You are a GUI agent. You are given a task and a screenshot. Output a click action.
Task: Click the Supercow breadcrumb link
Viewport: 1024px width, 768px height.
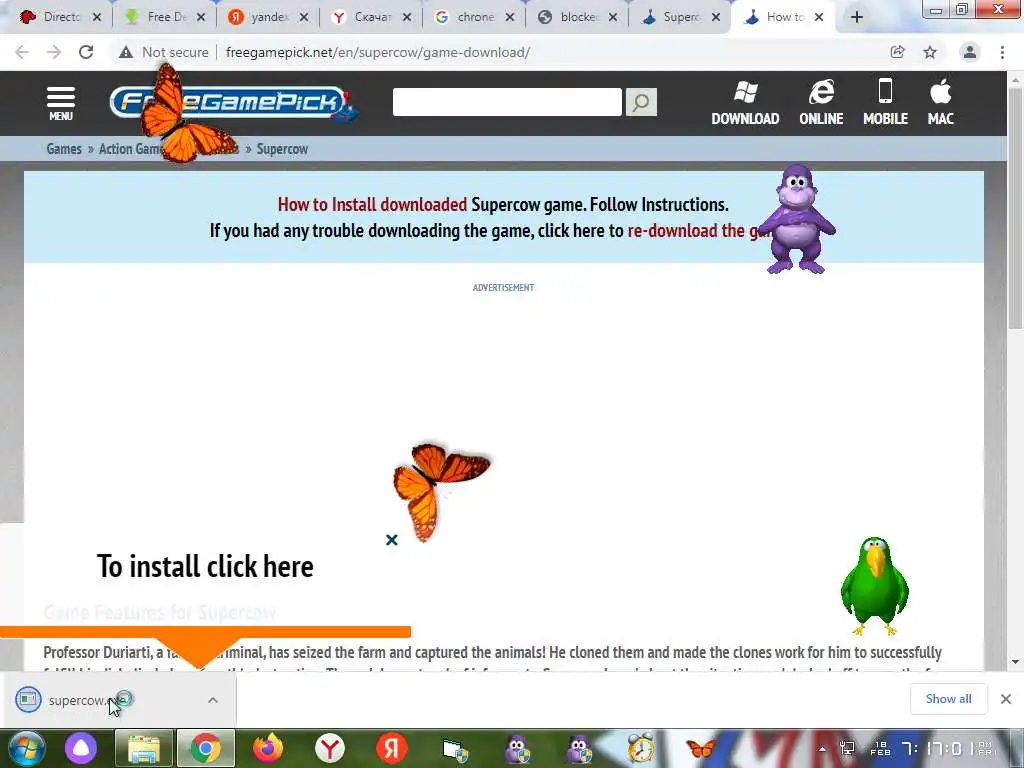282,149
